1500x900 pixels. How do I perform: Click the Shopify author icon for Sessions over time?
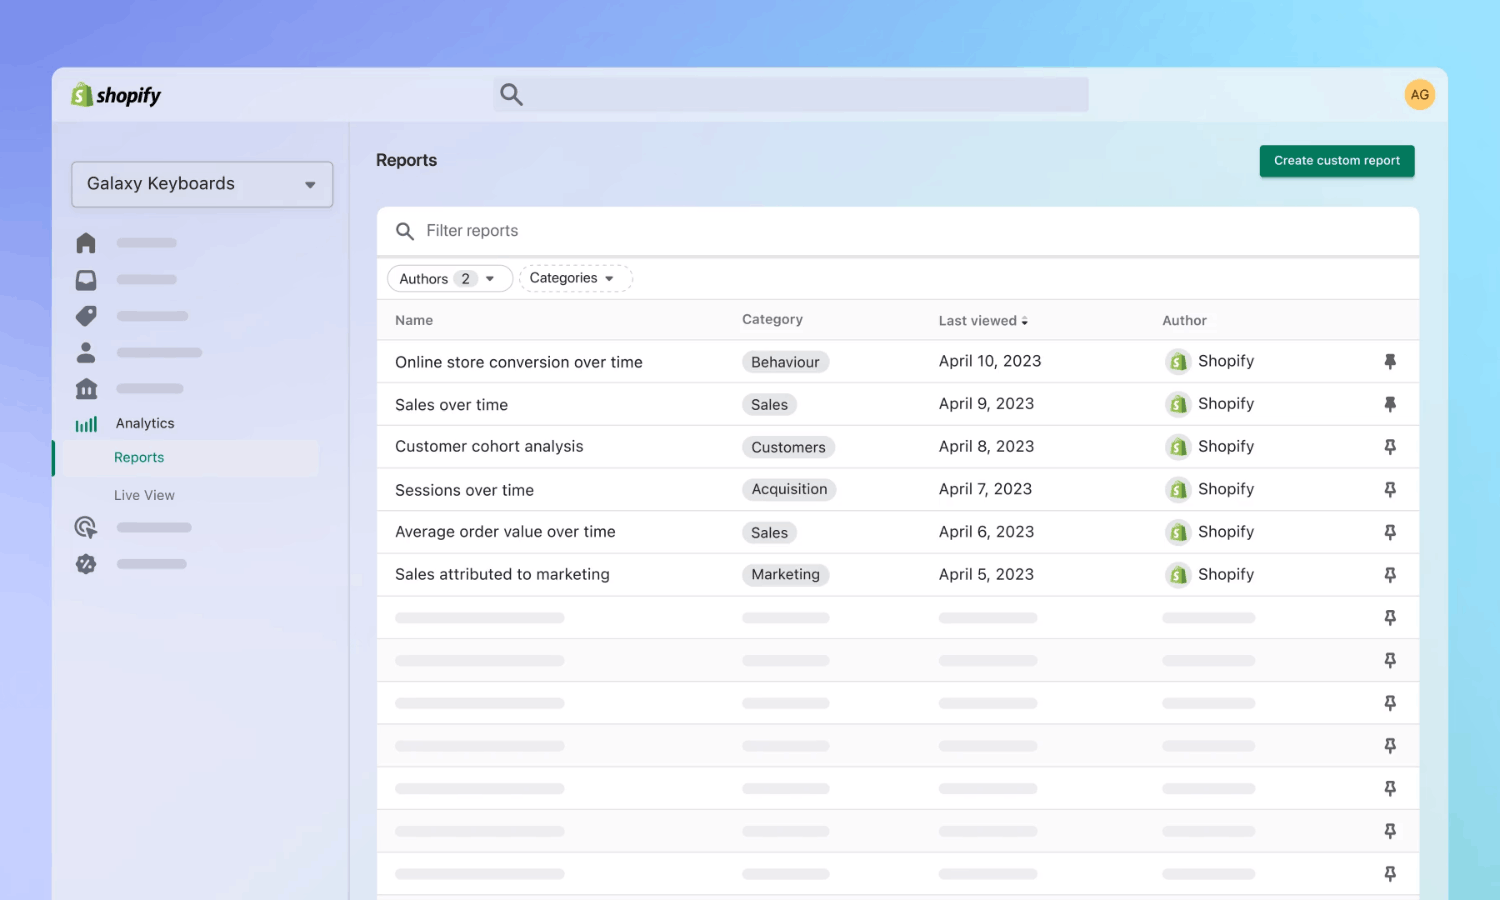tap(1178, 489)
